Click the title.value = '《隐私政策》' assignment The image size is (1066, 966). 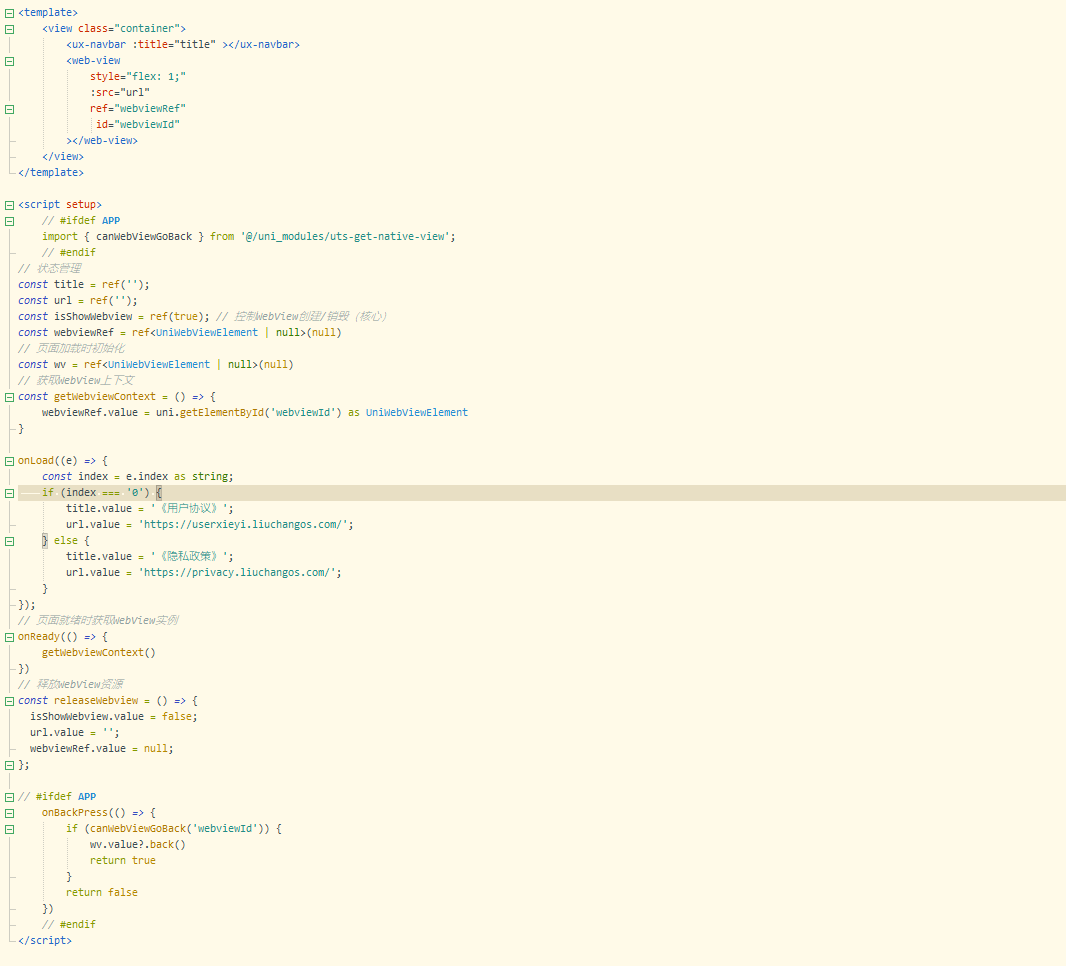coord(150,557)
